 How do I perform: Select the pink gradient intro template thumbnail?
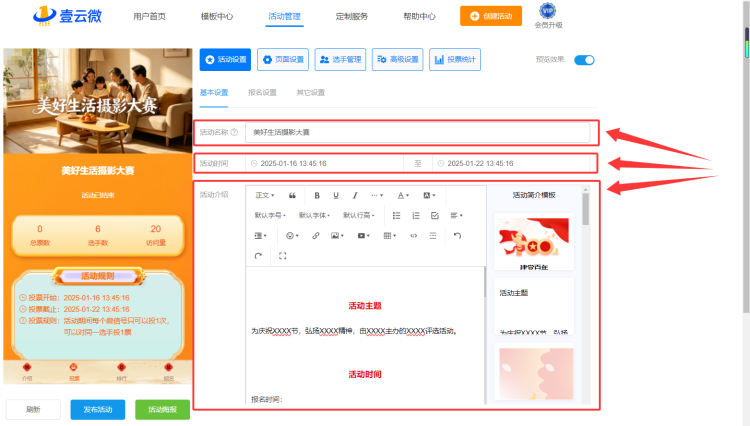[x=534, y=371]
